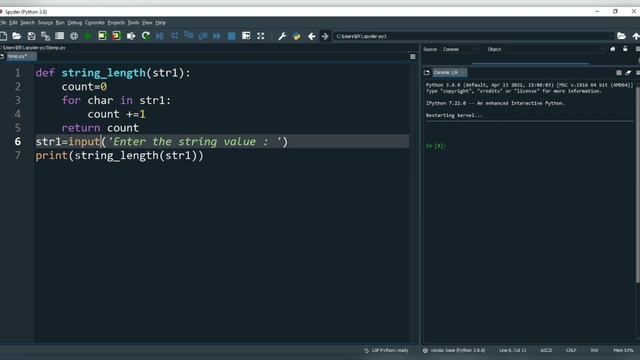This screenshot has height=360, width=640.
Task: Go forward to next cursor position
Action: 325,36
